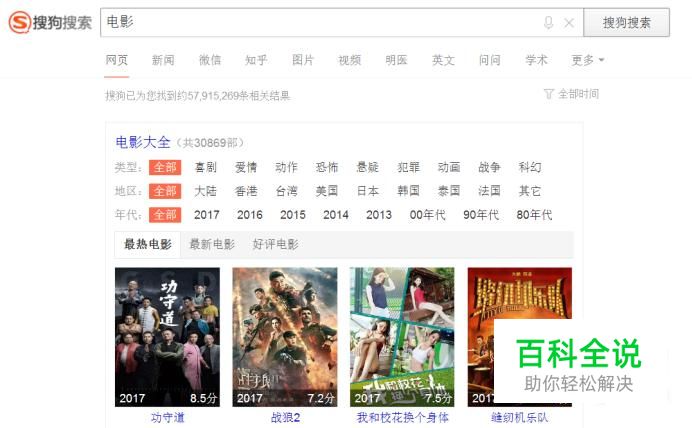Open the 明医 tab
692x428 pixels.
(396, 60)
